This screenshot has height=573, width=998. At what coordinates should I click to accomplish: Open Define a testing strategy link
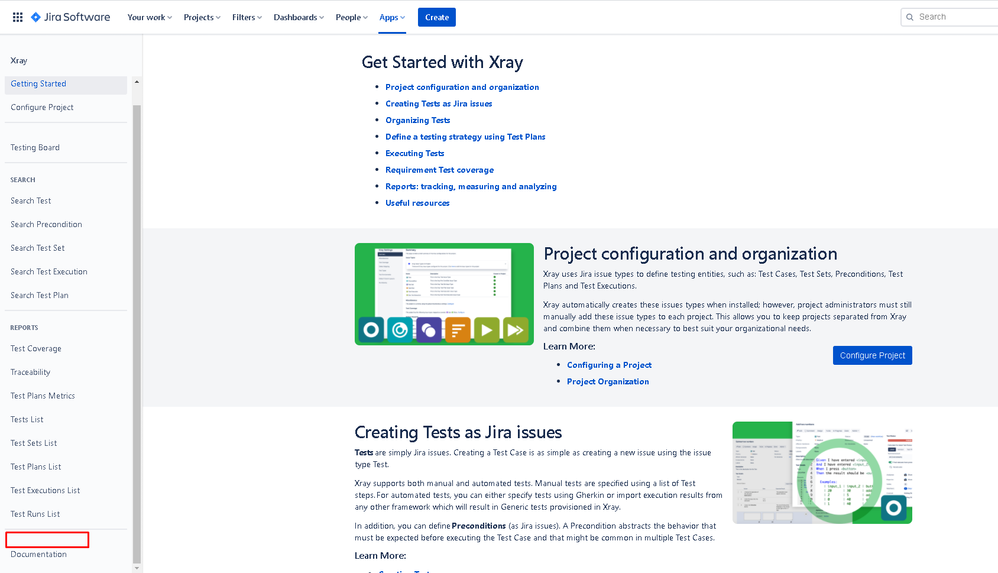465,137
